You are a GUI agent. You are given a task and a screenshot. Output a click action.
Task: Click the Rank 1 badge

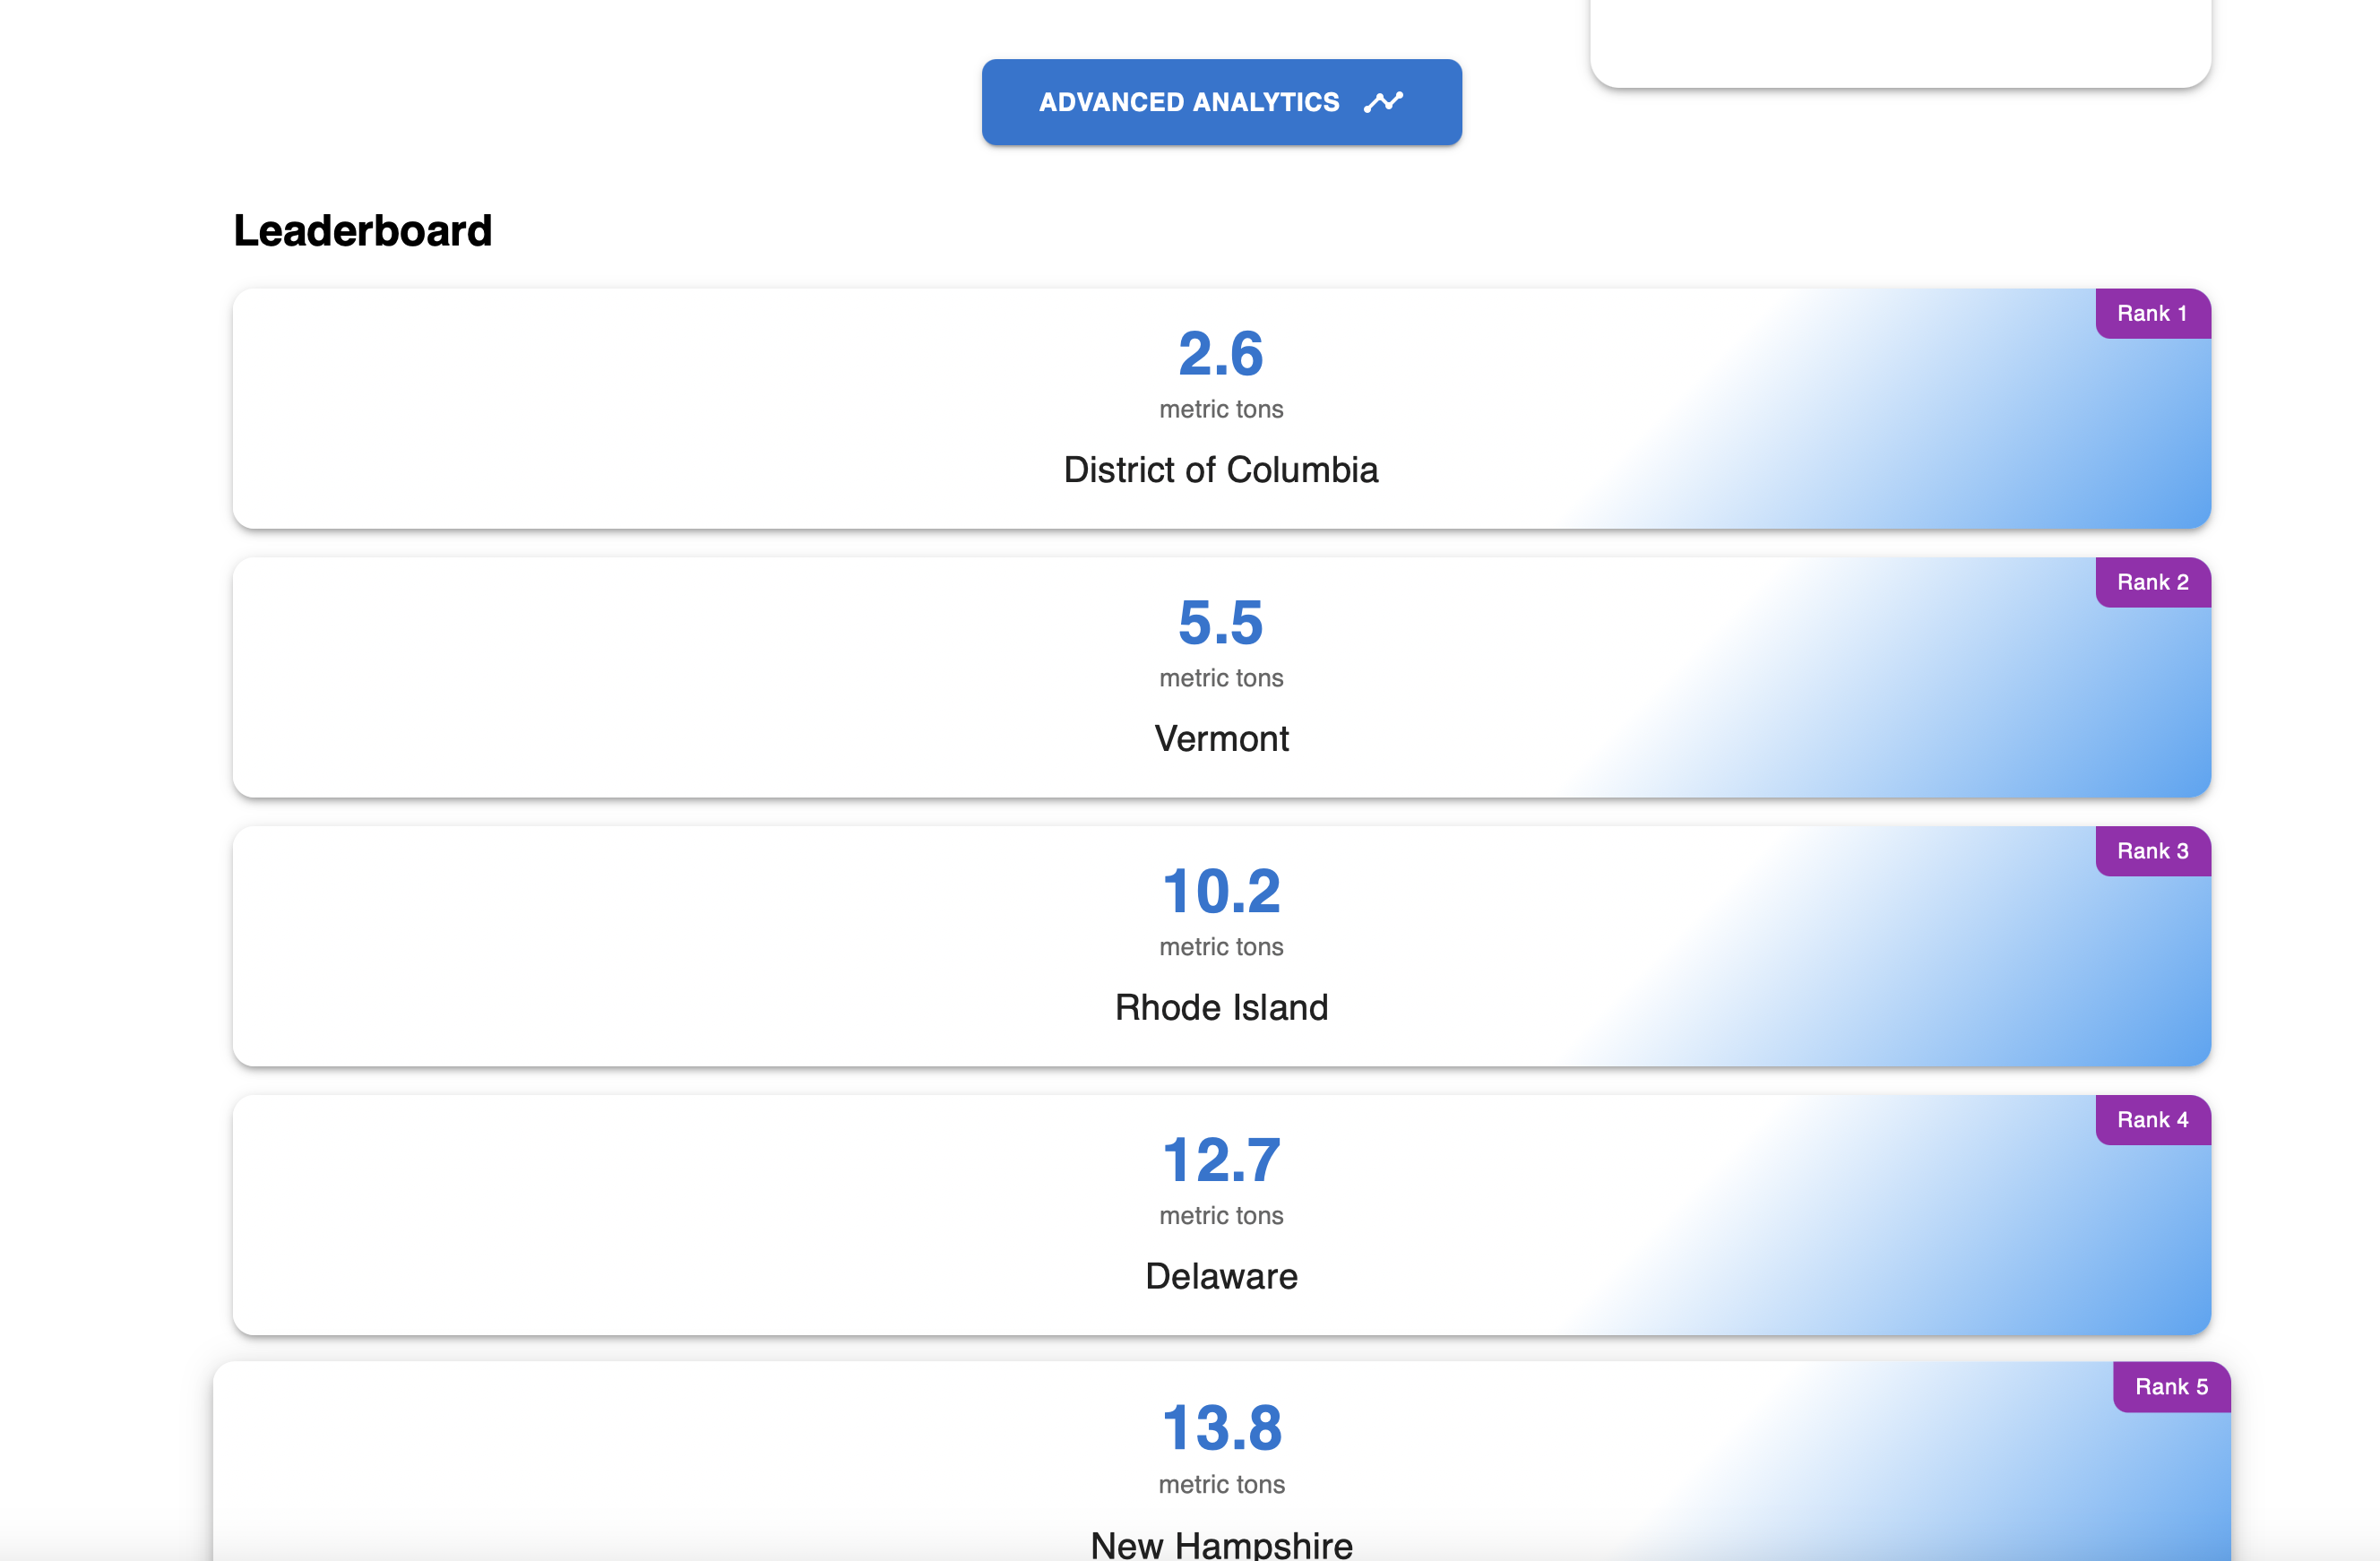pyautogui.click(x=2152, y=314)
